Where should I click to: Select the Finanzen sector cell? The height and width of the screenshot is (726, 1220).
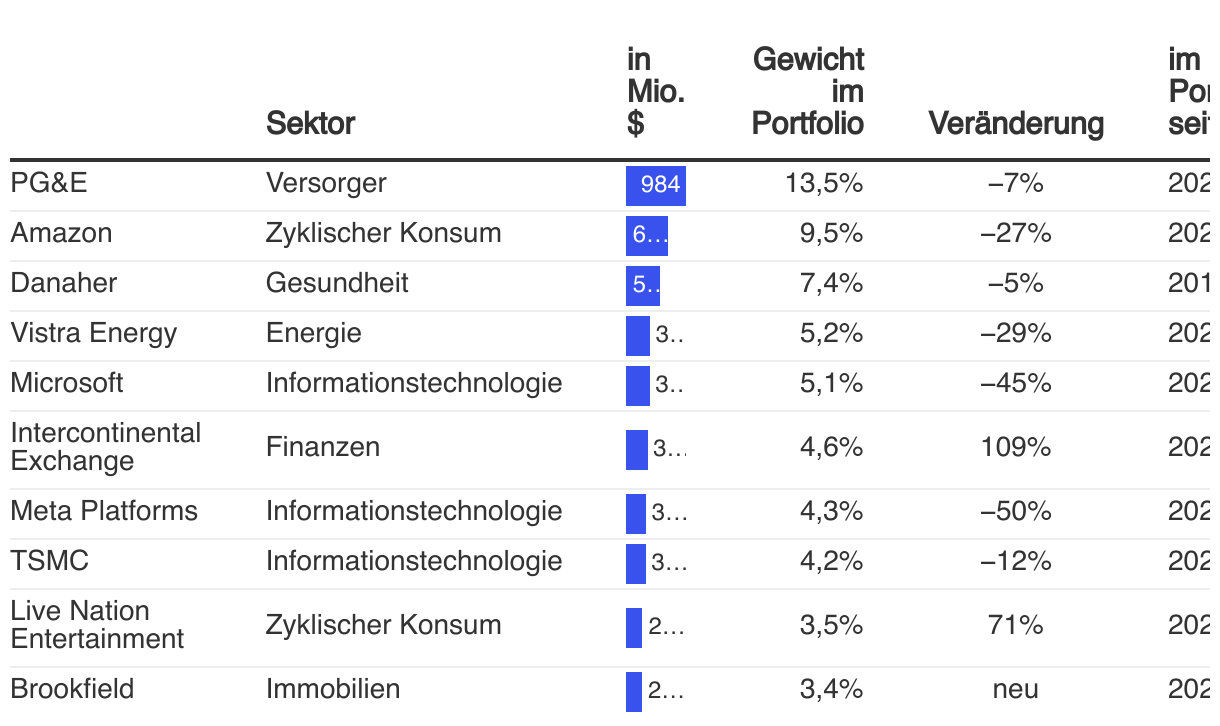tap(323, 447)
